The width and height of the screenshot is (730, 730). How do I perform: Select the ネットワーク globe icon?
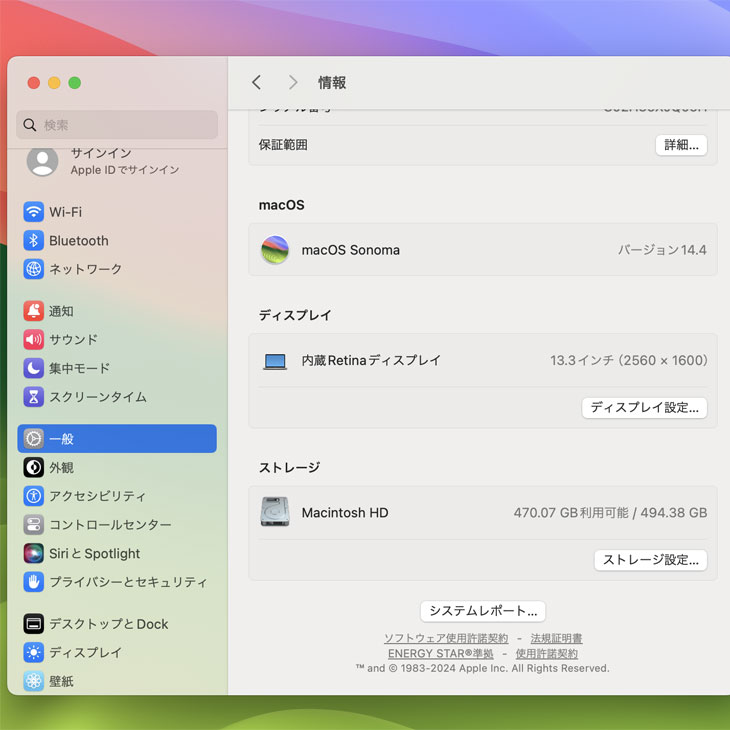click(34, 269)
